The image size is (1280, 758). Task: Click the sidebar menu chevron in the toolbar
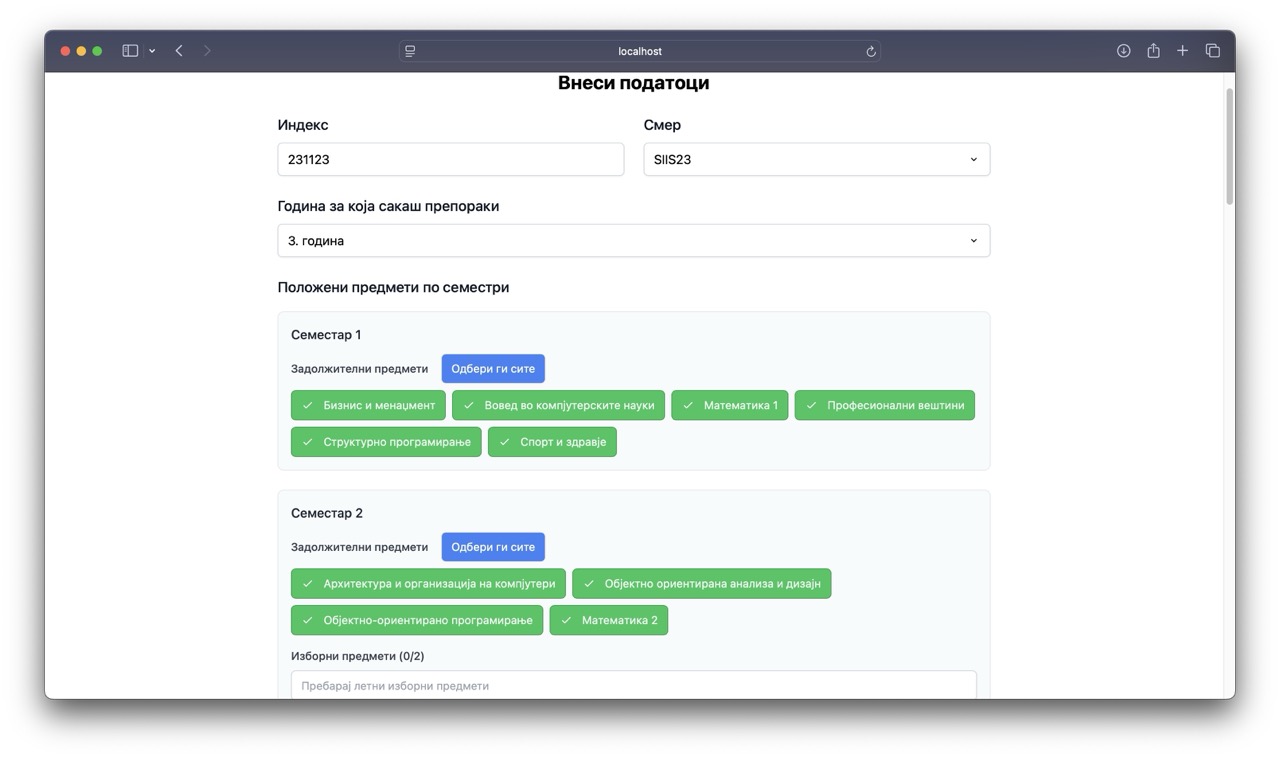point(152,51)
